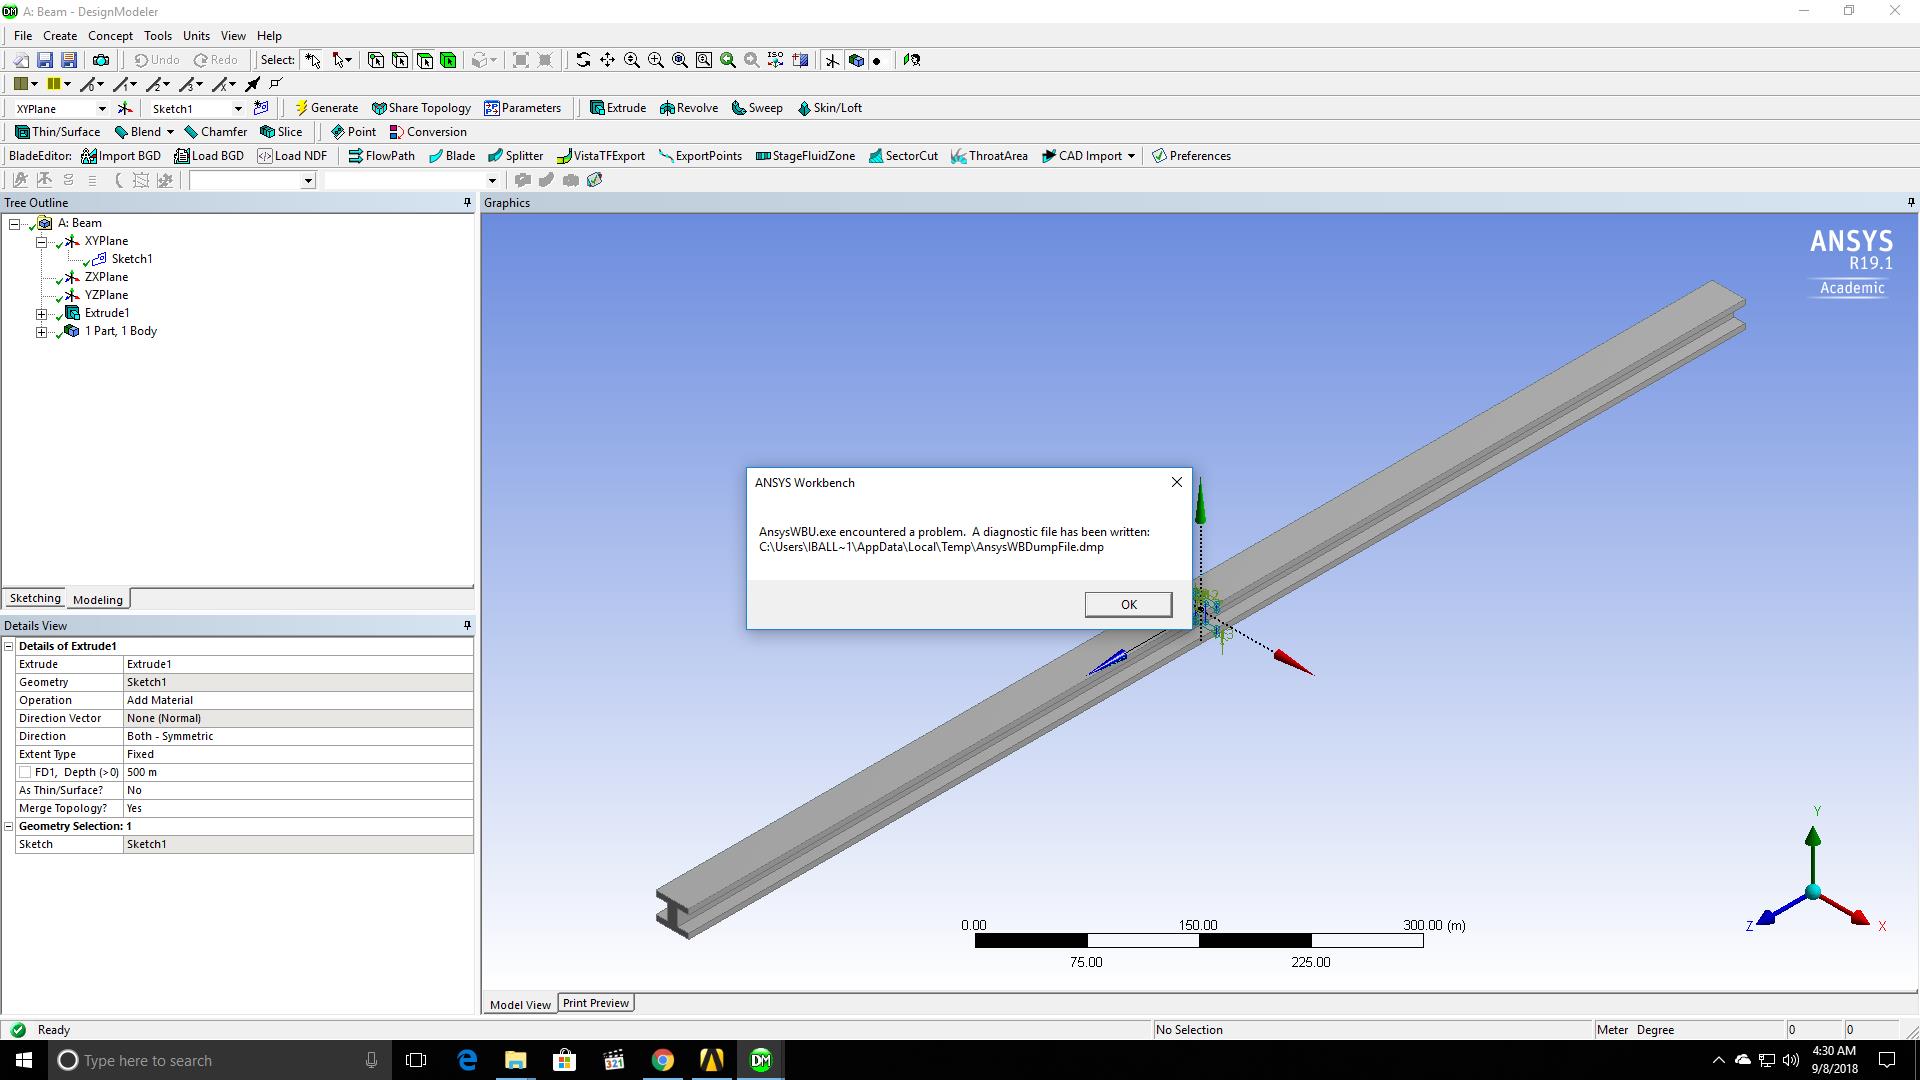The image size is (1920, 1080).
Task: Click the Skin/Loft tool
Action: pos(829,108)
